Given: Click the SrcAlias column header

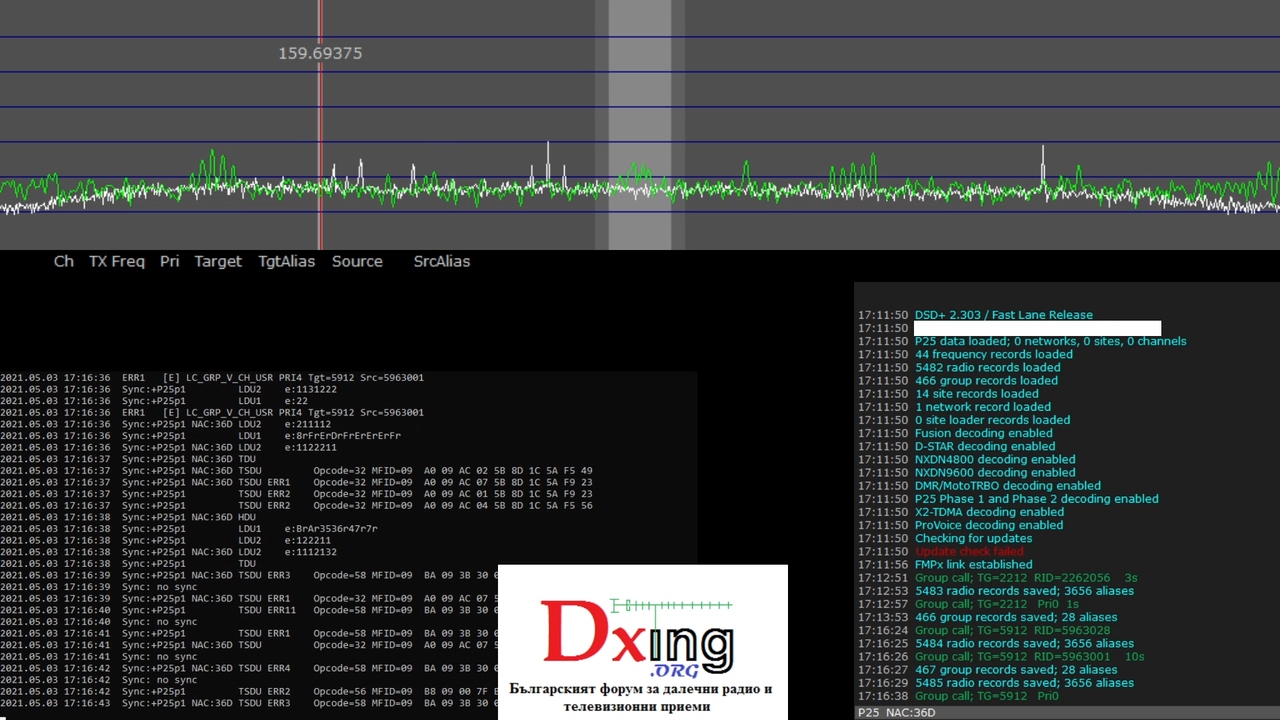Looking at the screenshot, I should [x=442, y=261].
